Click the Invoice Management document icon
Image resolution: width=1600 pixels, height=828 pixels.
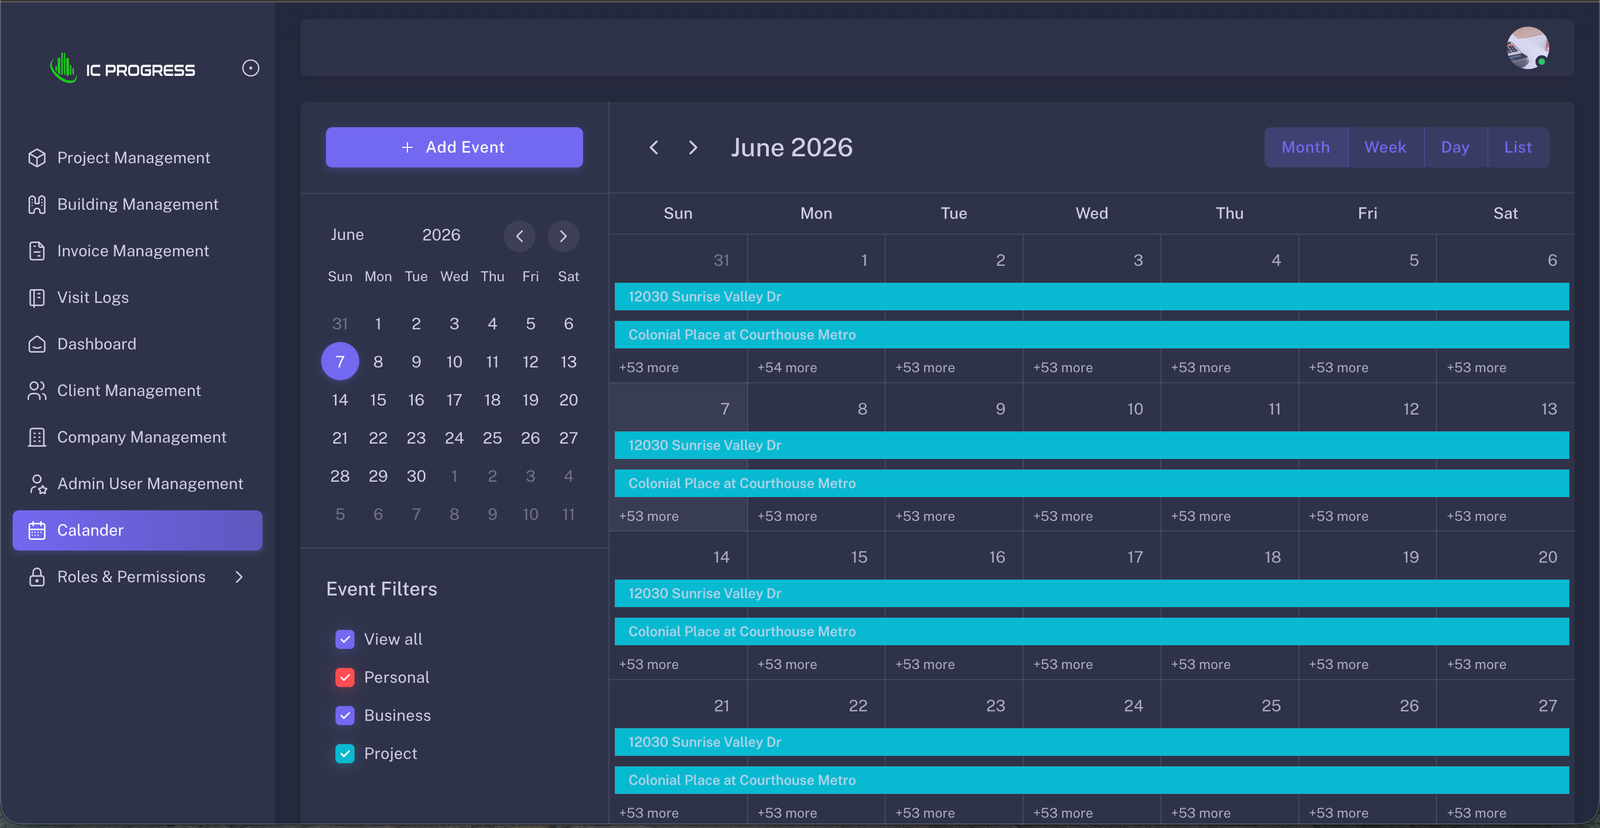[37, 251]
